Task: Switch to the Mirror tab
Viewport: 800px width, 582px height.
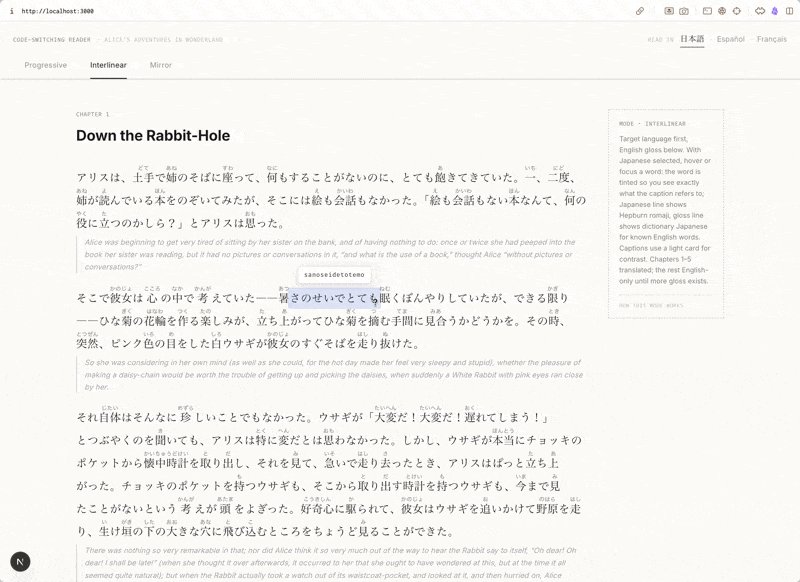Action: click(x=161, y=65)
